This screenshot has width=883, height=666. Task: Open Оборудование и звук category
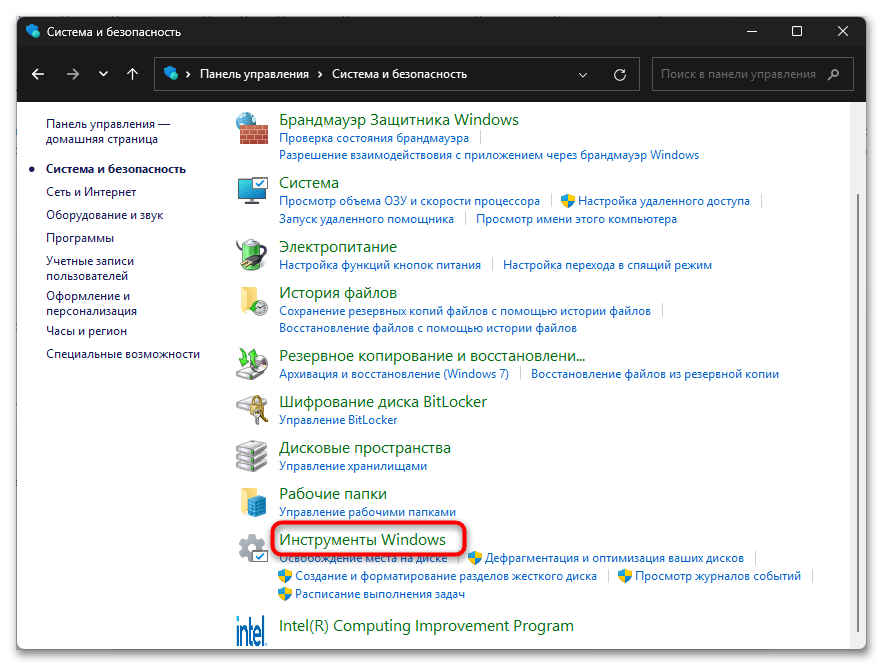tap(105, 215)
